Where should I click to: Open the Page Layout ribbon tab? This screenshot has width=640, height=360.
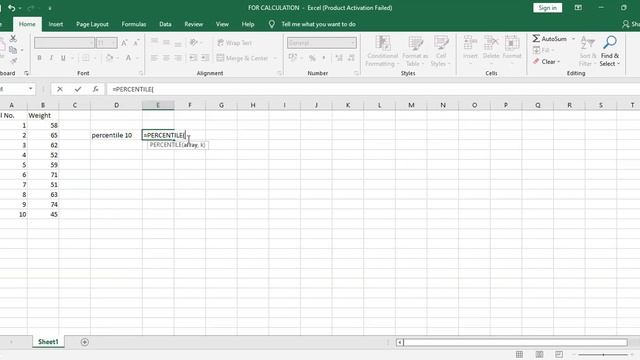[x=92, y=24]
